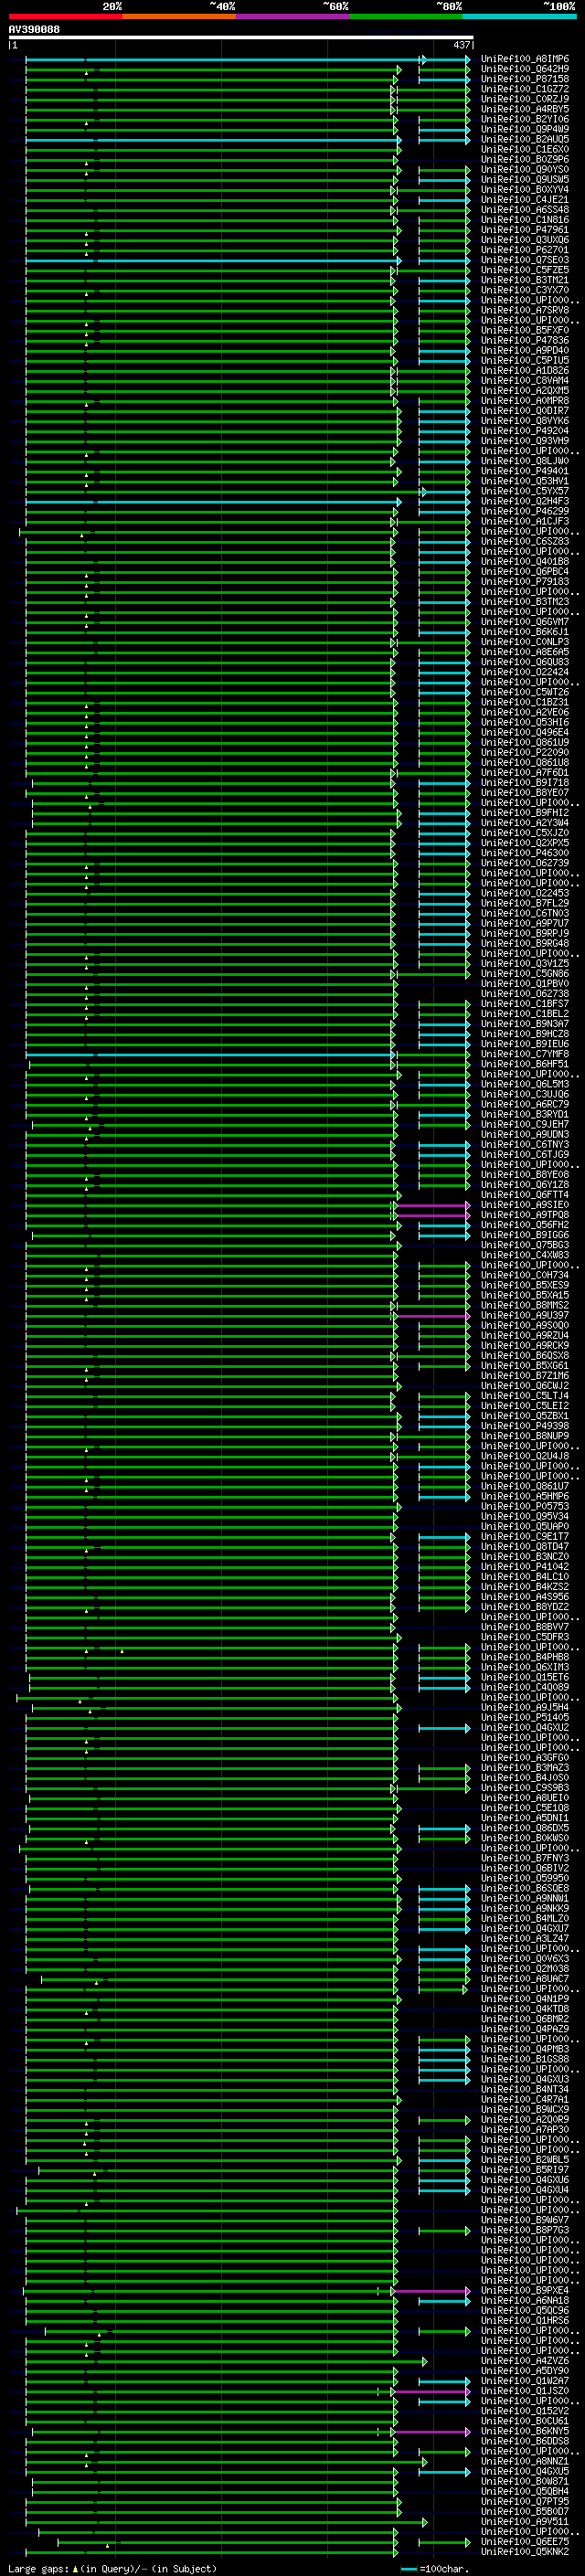Select the UniRef100_O22453 label
The height and width of the screenshot is (2576, 585).
click(x=525, y=893)
